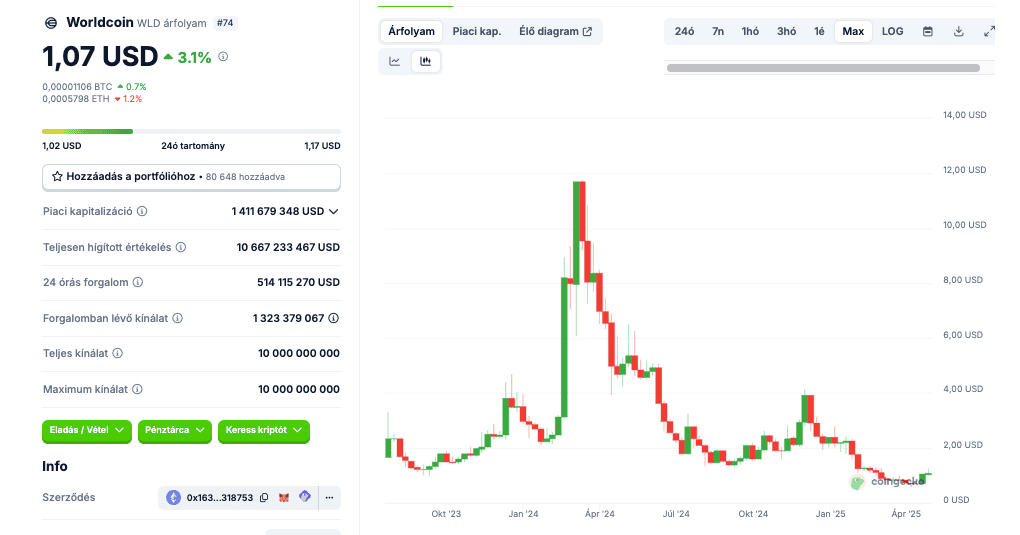Open more contract options ellipsis
1020x535 pixels.
330,498
